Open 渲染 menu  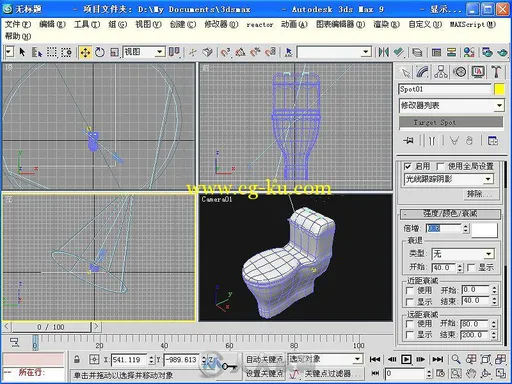tap(386, 24)
